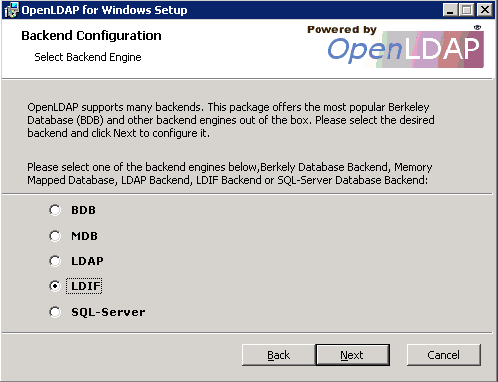
Task: Select the LDAP backend radio button
Action: (x=55, y=261)
